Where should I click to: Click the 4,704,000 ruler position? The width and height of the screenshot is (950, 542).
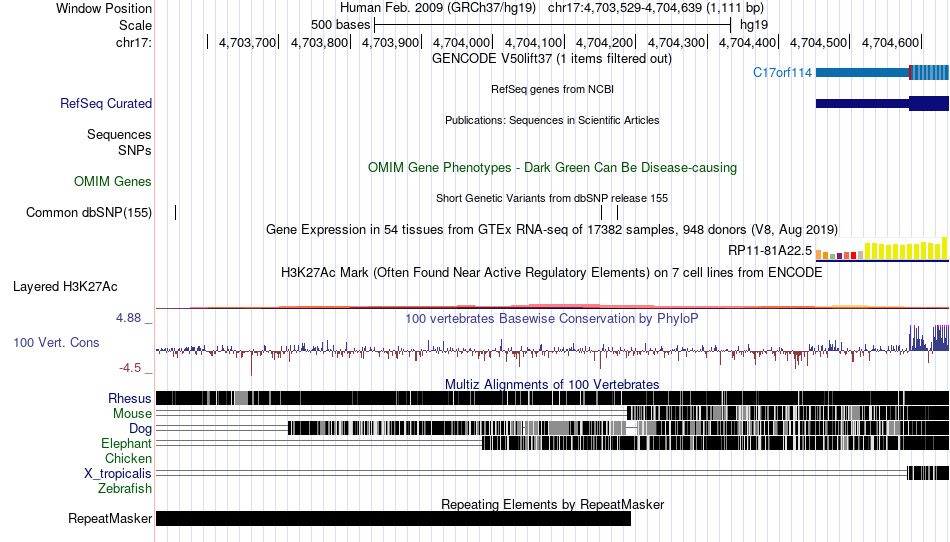(461, 42)
